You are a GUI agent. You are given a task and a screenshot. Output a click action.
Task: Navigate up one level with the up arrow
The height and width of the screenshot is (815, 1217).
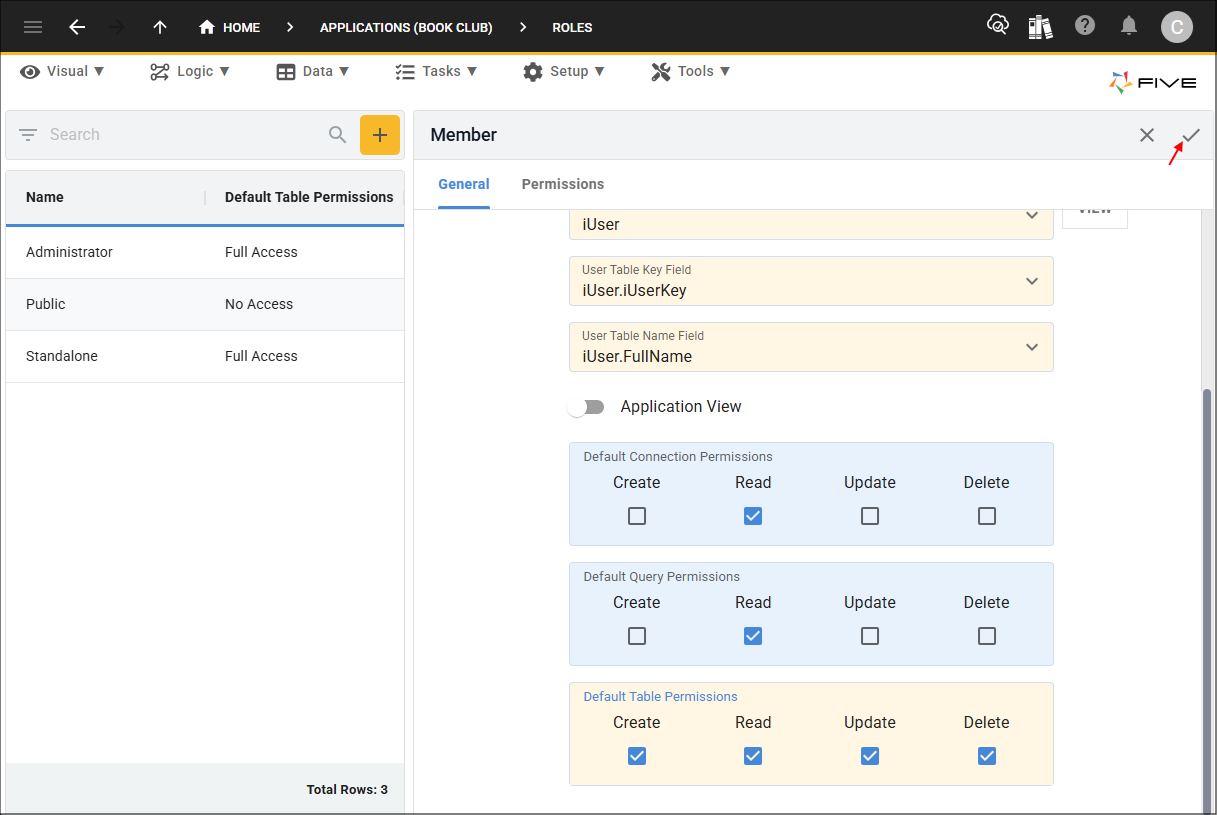coord(160,27)
